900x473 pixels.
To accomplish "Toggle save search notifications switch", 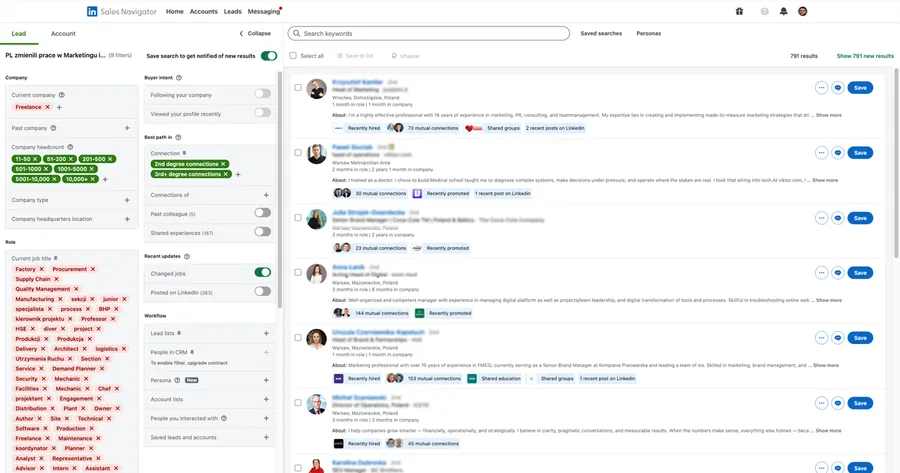I will click(269, 56).
